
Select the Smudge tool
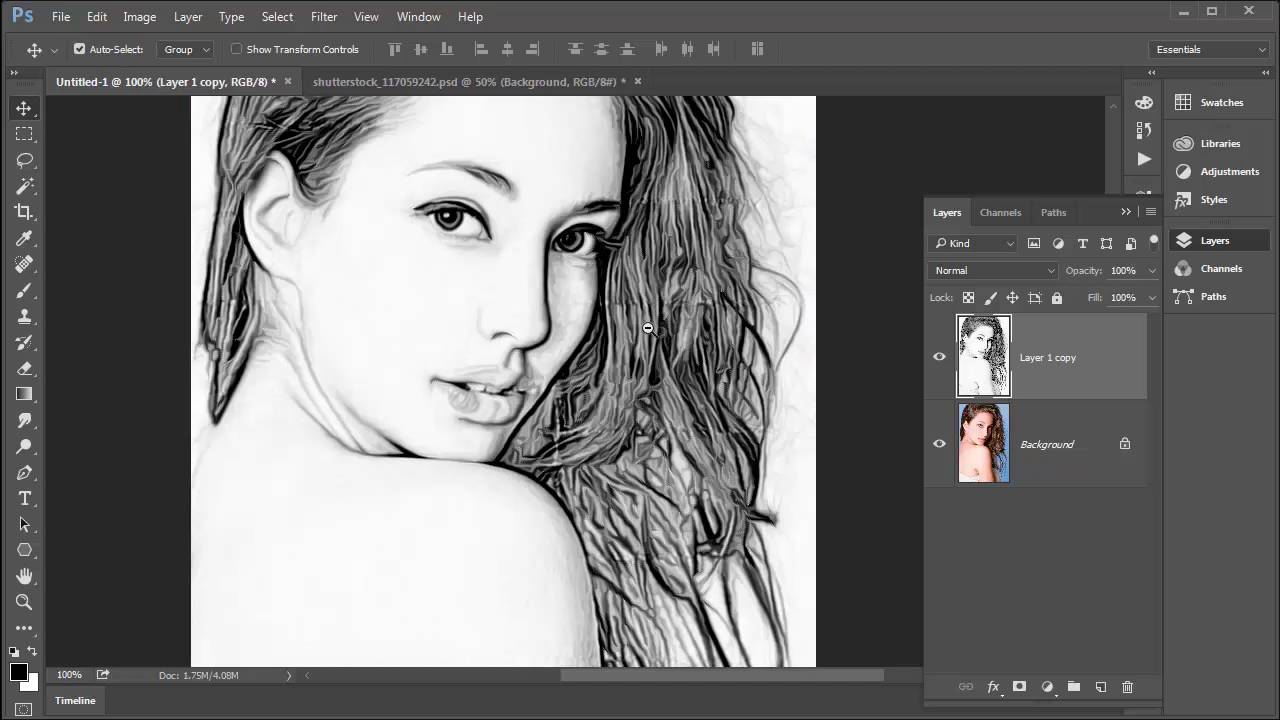tap(24, 420)
